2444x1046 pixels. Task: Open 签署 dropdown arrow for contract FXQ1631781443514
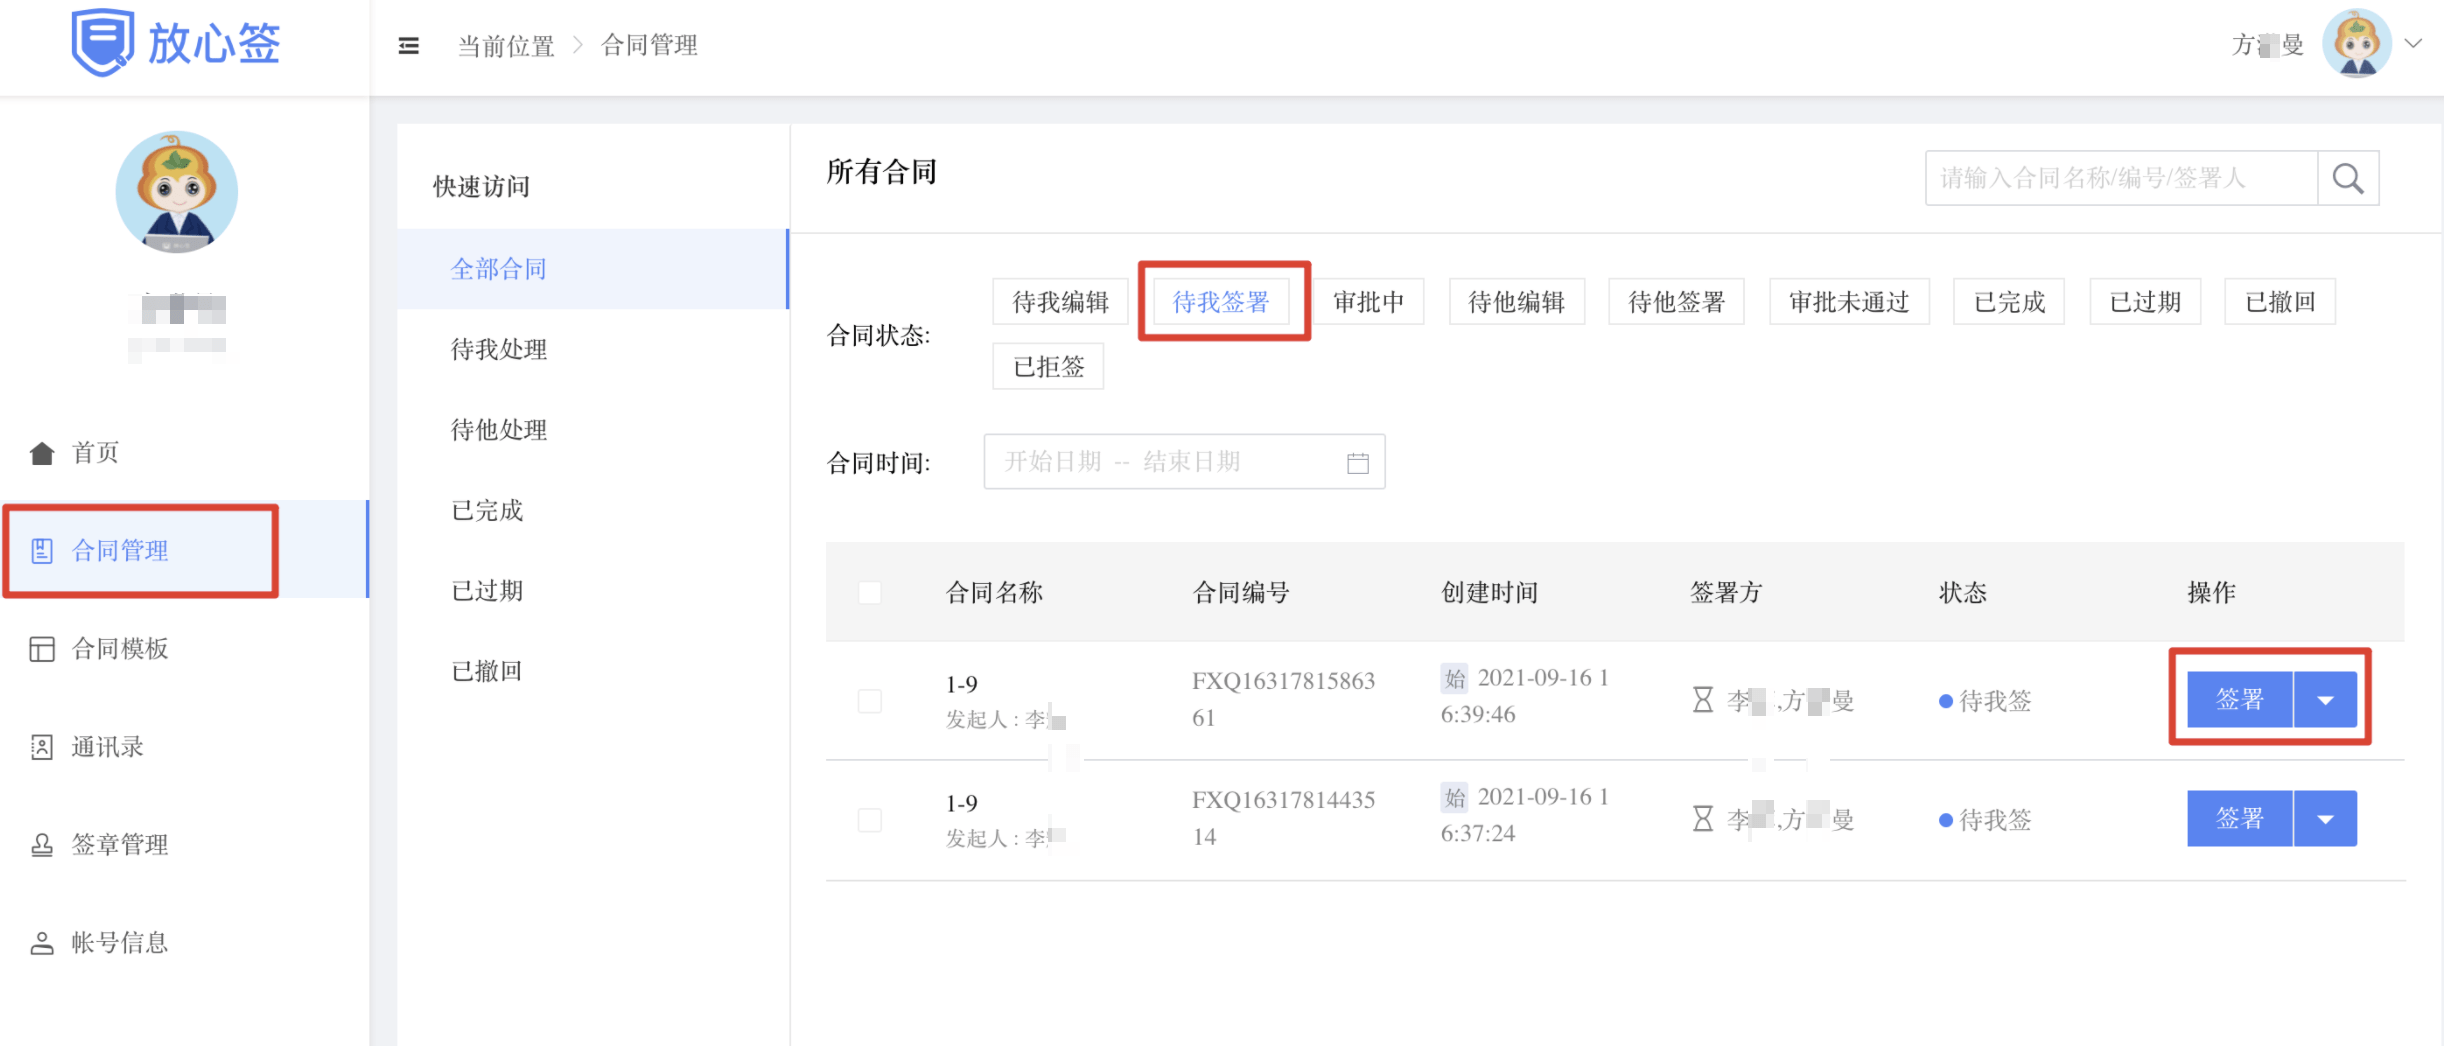(x=2326, y=818)
